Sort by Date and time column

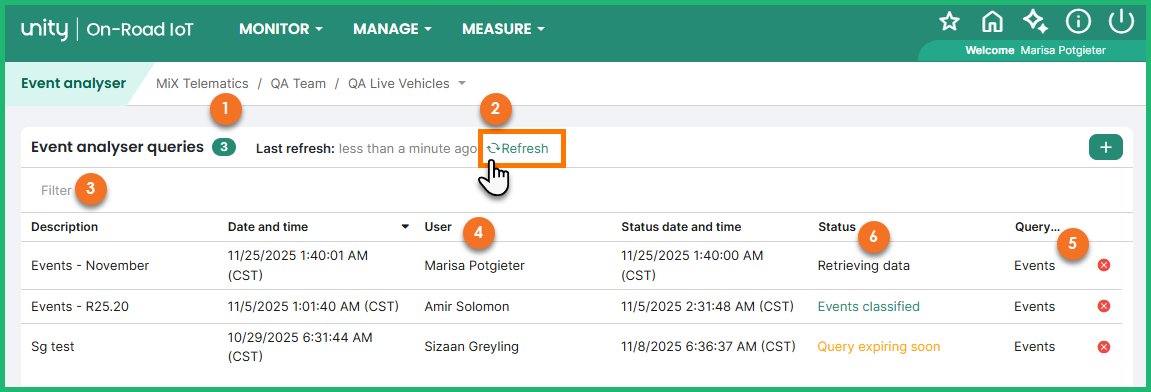(268, 227)
